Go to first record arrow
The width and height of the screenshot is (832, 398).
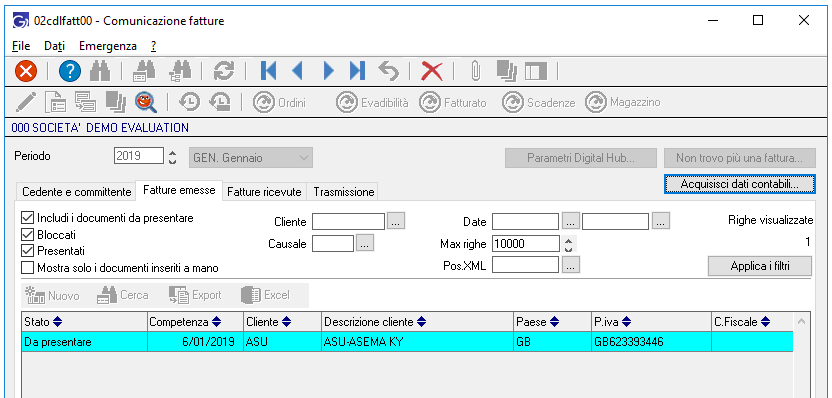tap(268, 71)
